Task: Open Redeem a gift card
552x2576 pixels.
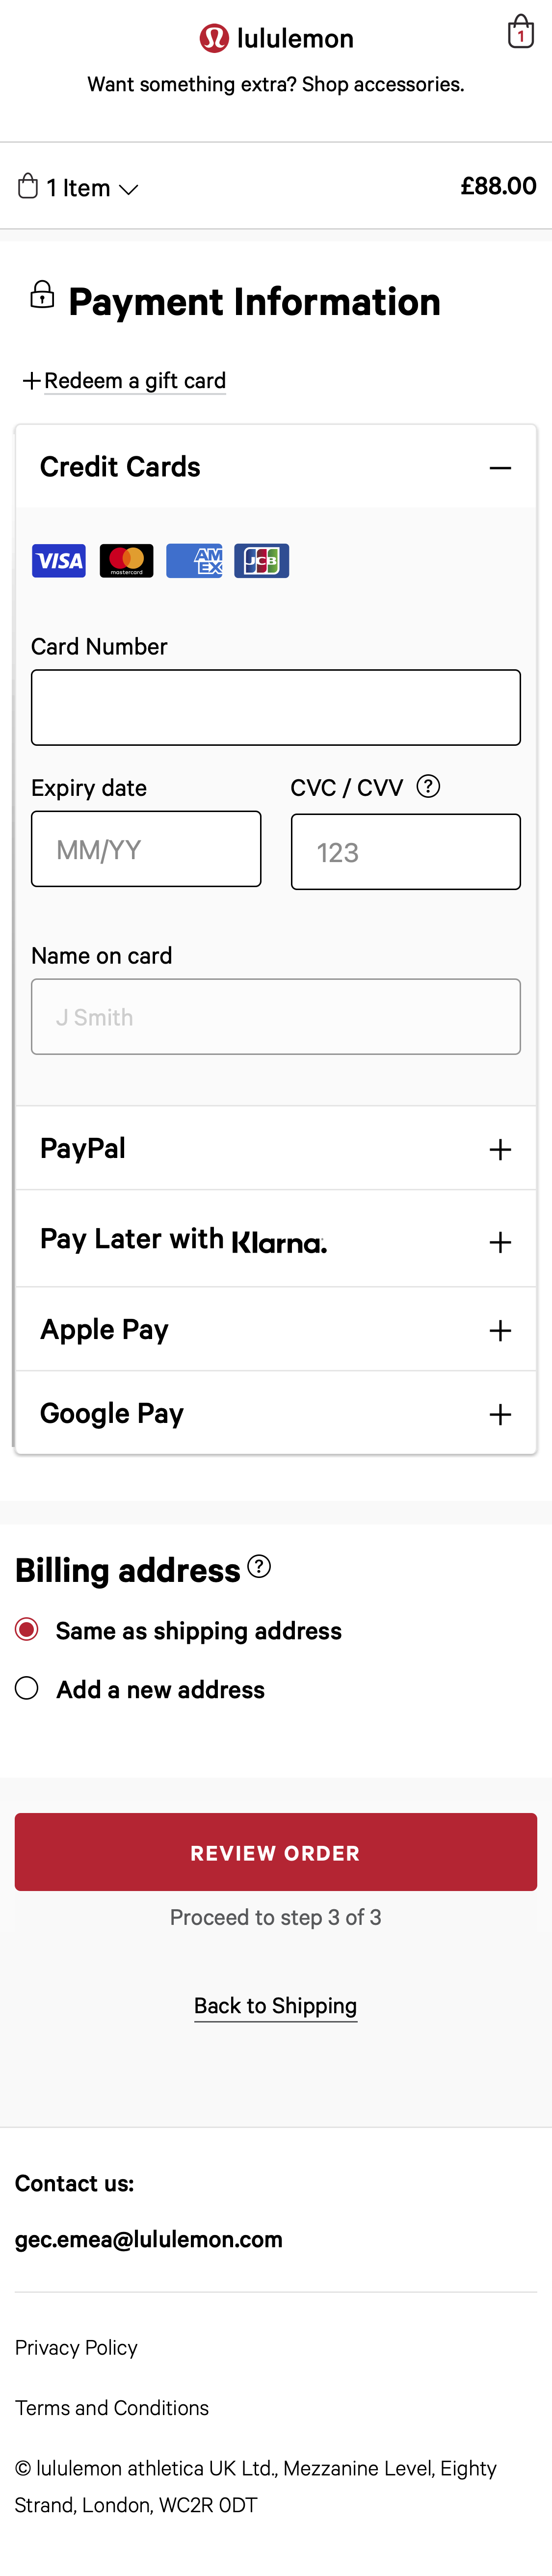Action: 135,381
